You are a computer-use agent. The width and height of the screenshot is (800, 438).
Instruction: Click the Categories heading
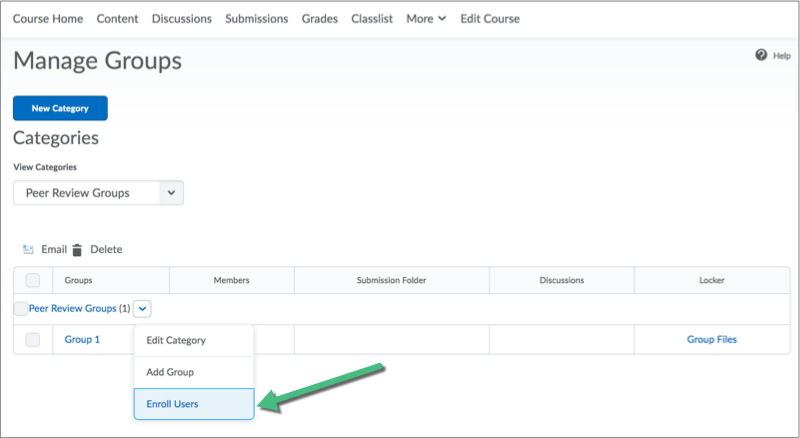point(56,138)
